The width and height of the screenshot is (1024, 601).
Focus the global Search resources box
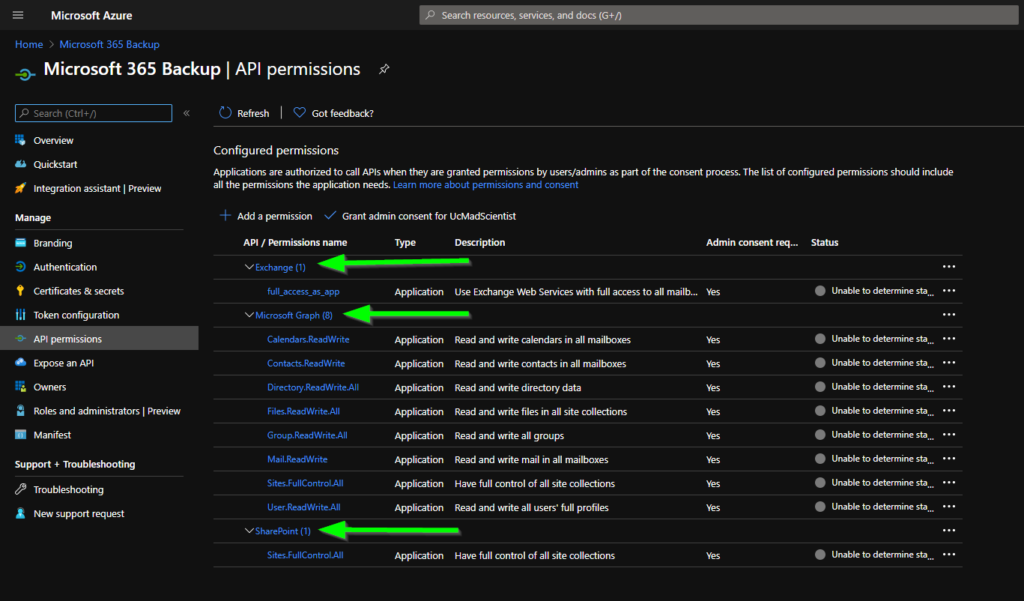click(718, 15)
